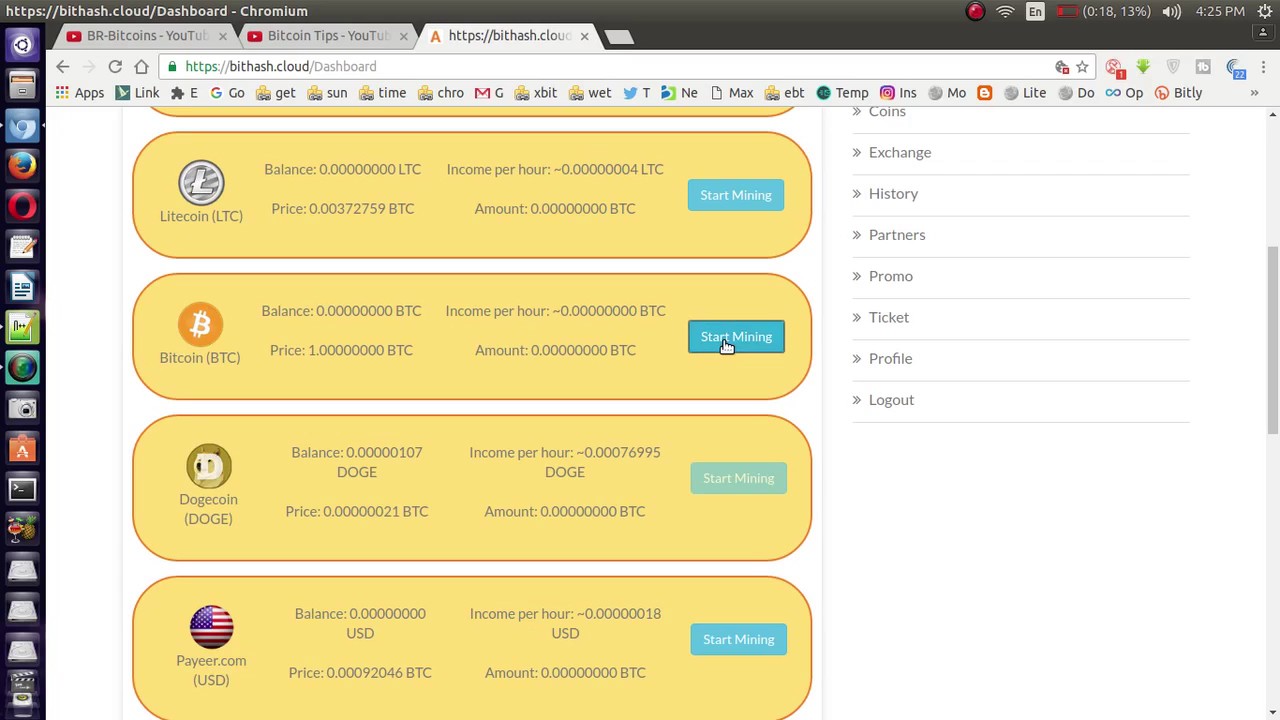
Task: Open the En keyboard layout indicator
Action: point(1035,11)
